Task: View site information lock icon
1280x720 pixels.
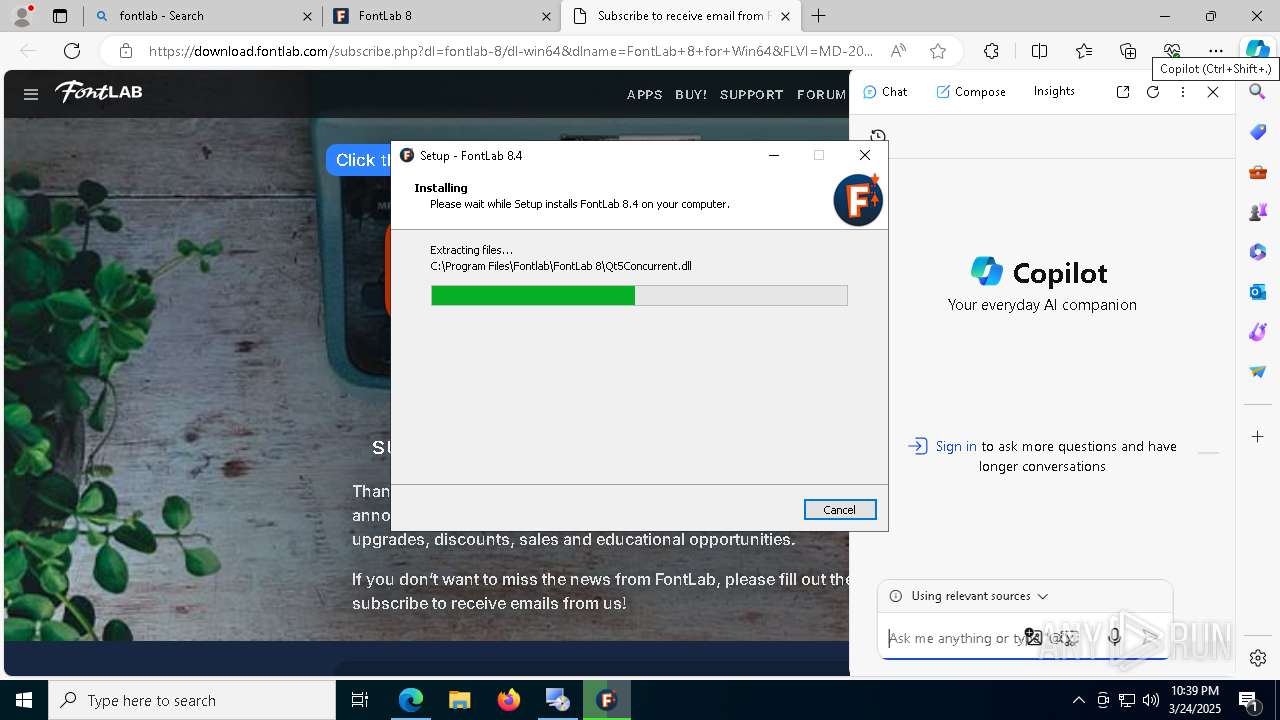Action: click(125, 51)
